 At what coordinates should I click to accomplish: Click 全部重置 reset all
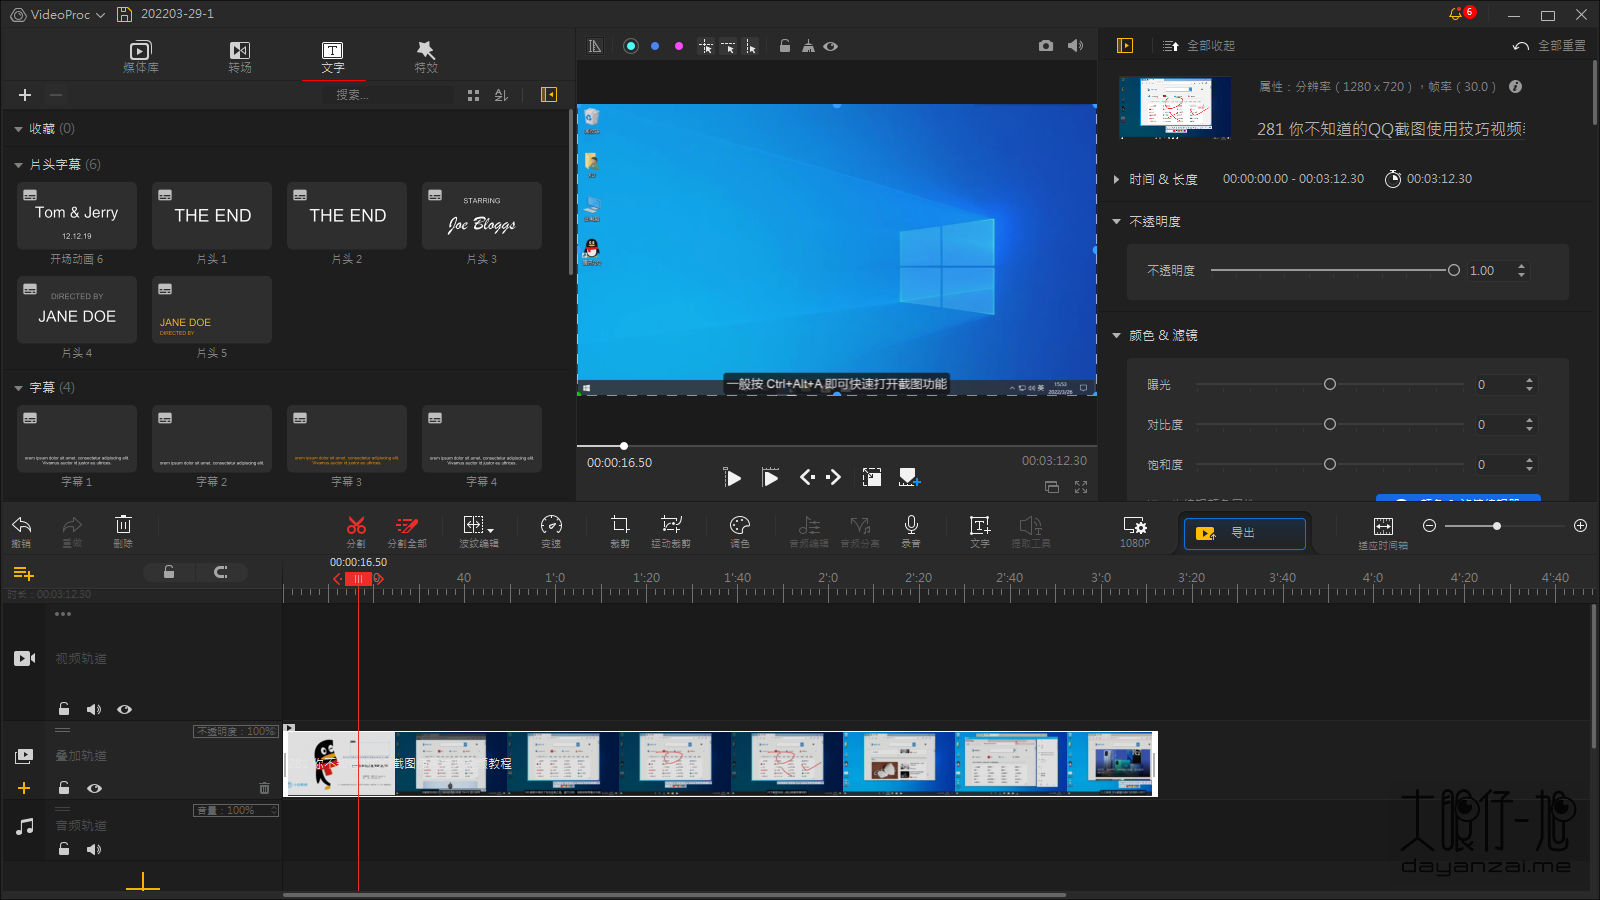(x=1550, y=46)
